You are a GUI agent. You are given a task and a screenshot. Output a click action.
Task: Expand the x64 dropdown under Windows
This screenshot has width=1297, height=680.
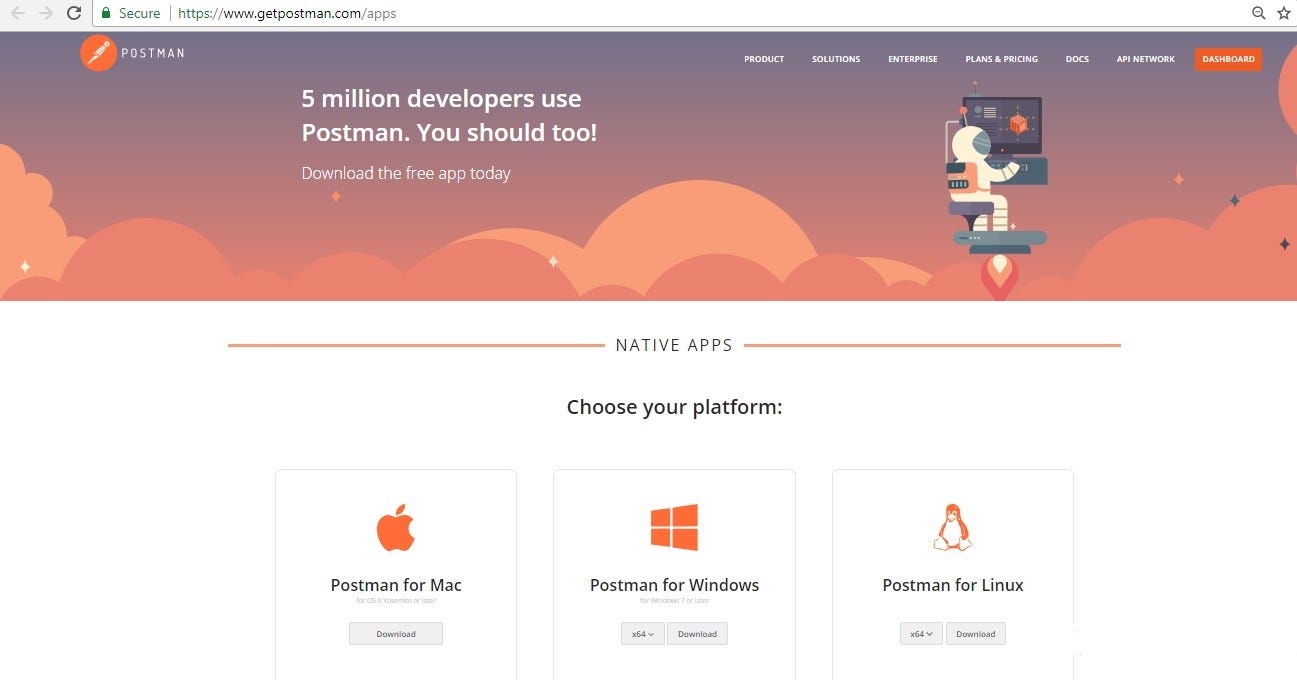click(642, 633)
